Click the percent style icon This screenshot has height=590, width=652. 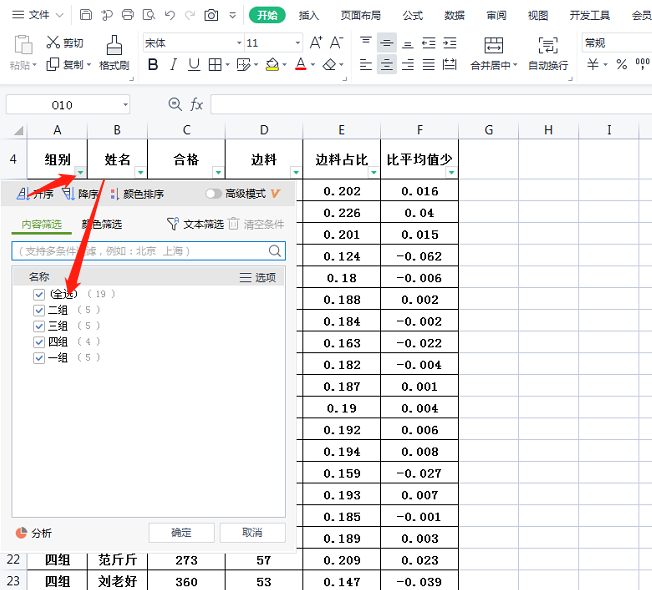(x=622, y=64)
